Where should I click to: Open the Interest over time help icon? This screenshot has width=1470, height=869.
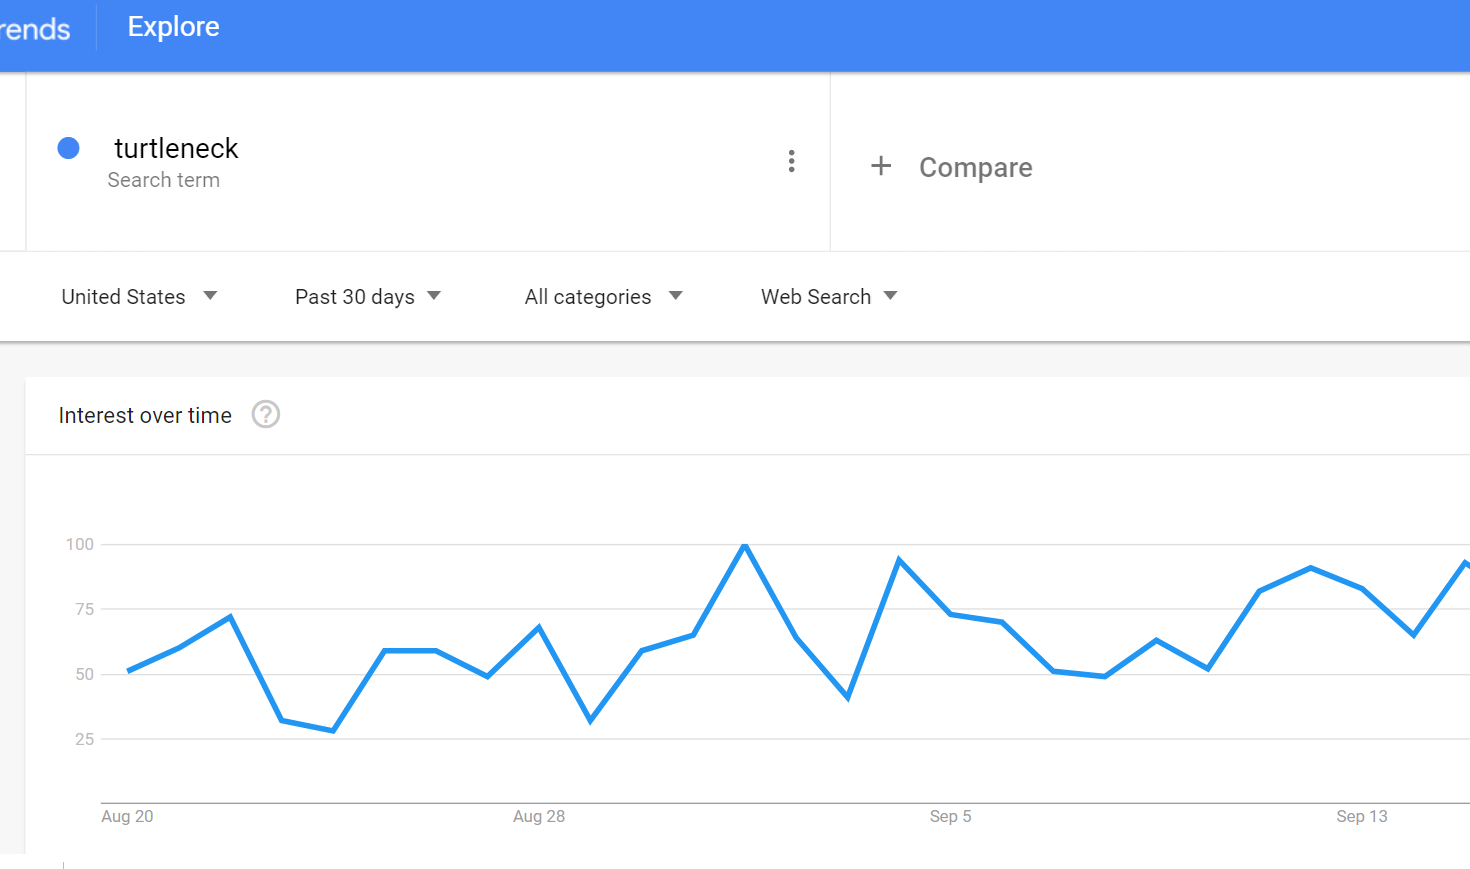click(266, 414)
